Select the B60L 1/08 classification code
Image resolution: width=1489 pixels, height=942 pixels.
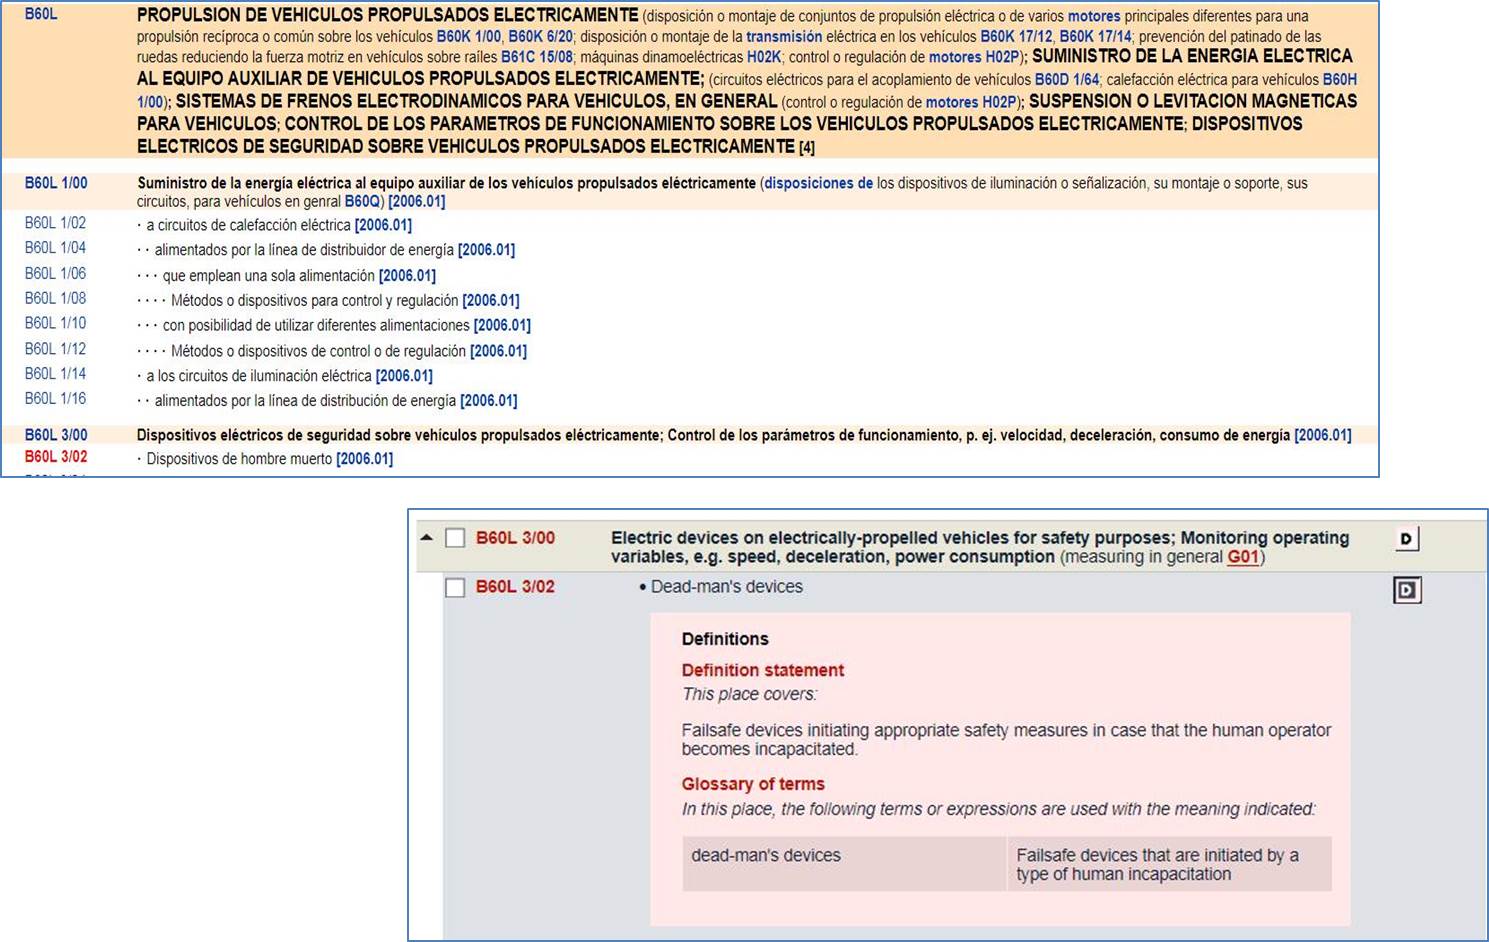(x=55, y=298)
